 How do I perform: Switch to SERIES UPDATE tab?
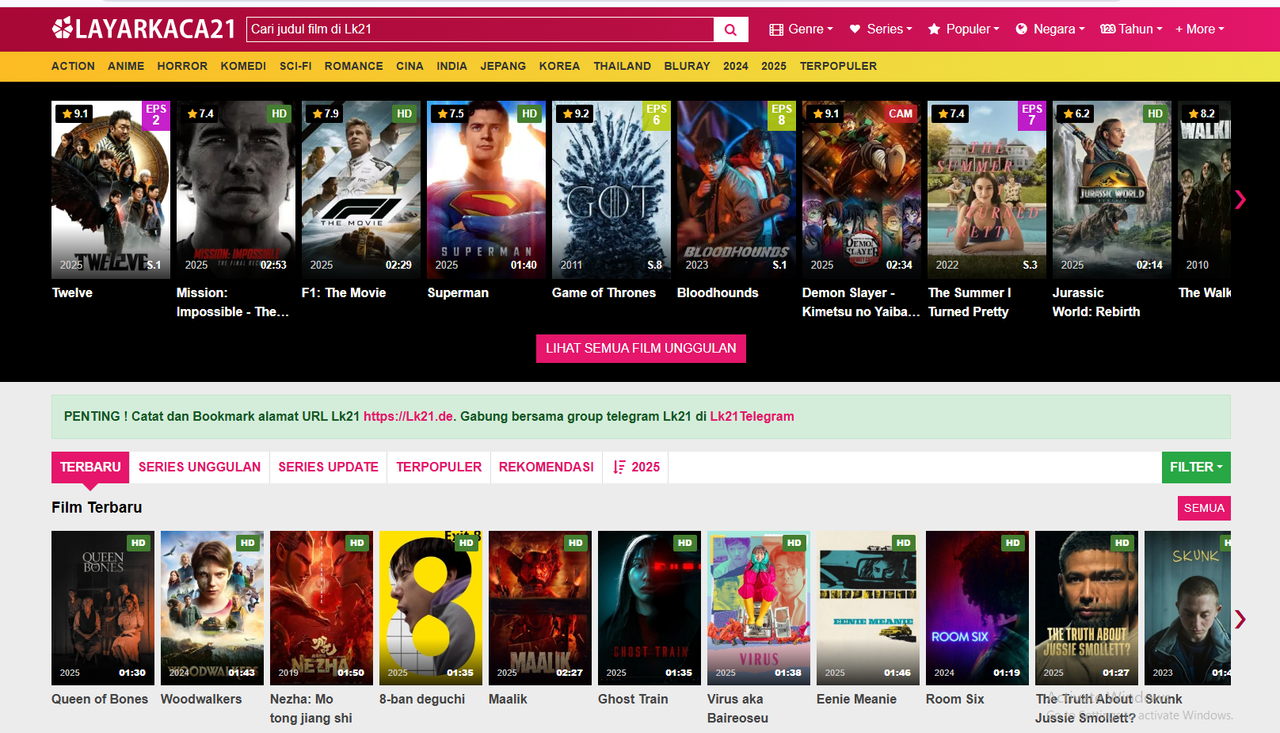point(328,467)
